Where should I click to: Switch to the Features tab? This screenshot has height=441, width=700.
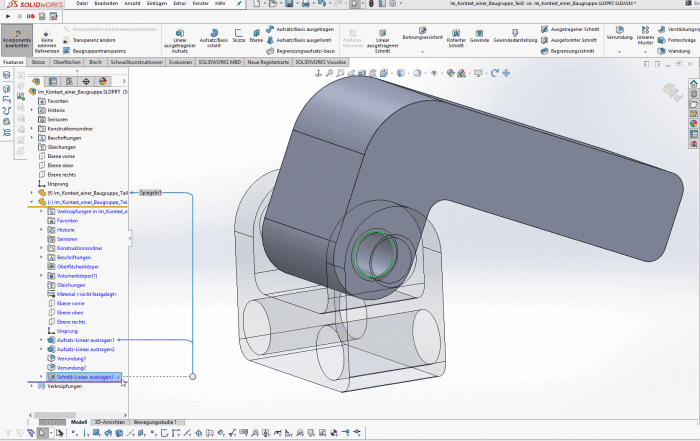pos(13,62)
